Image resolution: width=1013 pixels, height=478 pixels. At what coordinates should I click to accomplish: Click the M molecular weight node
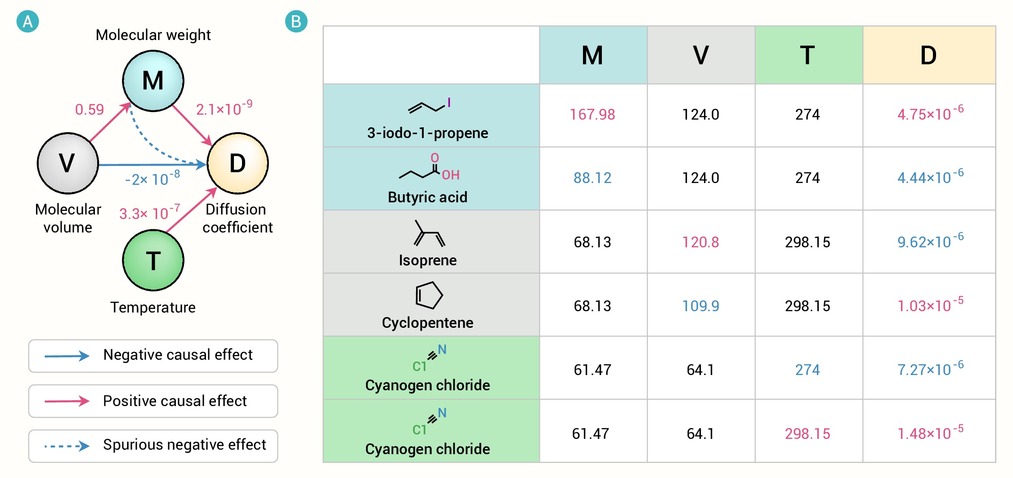153,81
